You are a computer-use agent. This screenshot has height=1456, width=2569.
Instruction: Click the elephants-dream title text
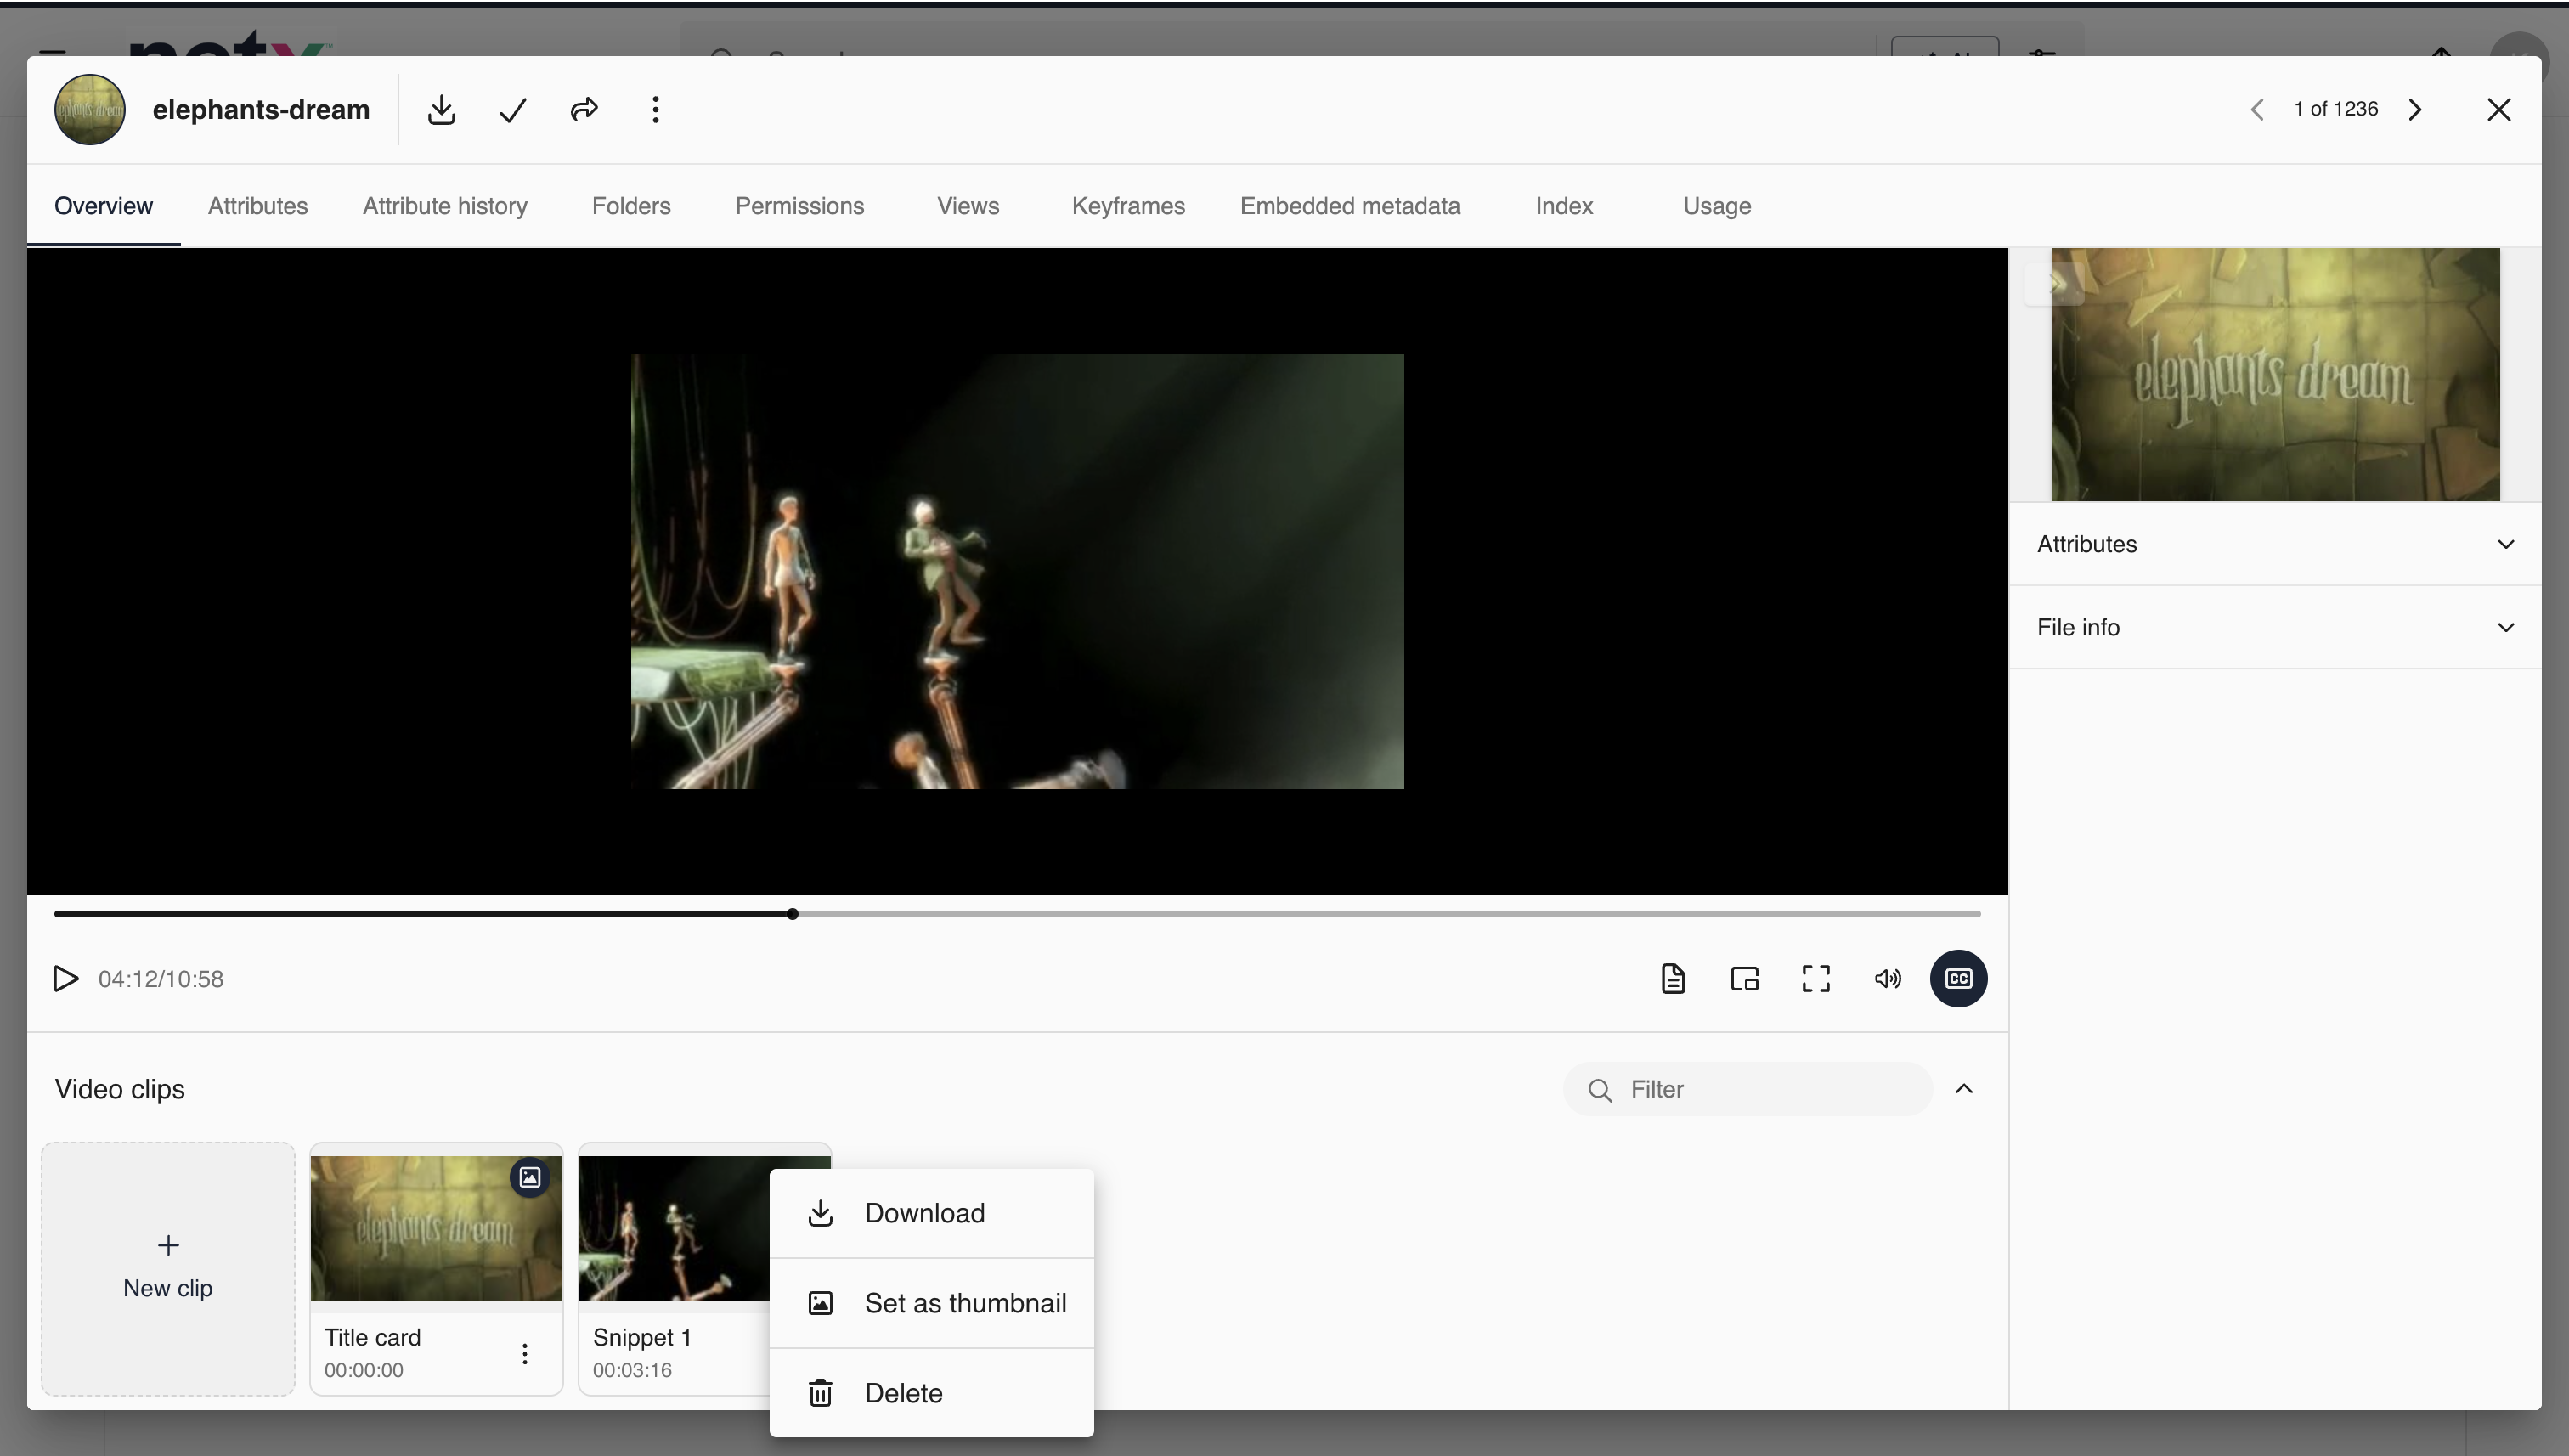[x=261, y=110]
